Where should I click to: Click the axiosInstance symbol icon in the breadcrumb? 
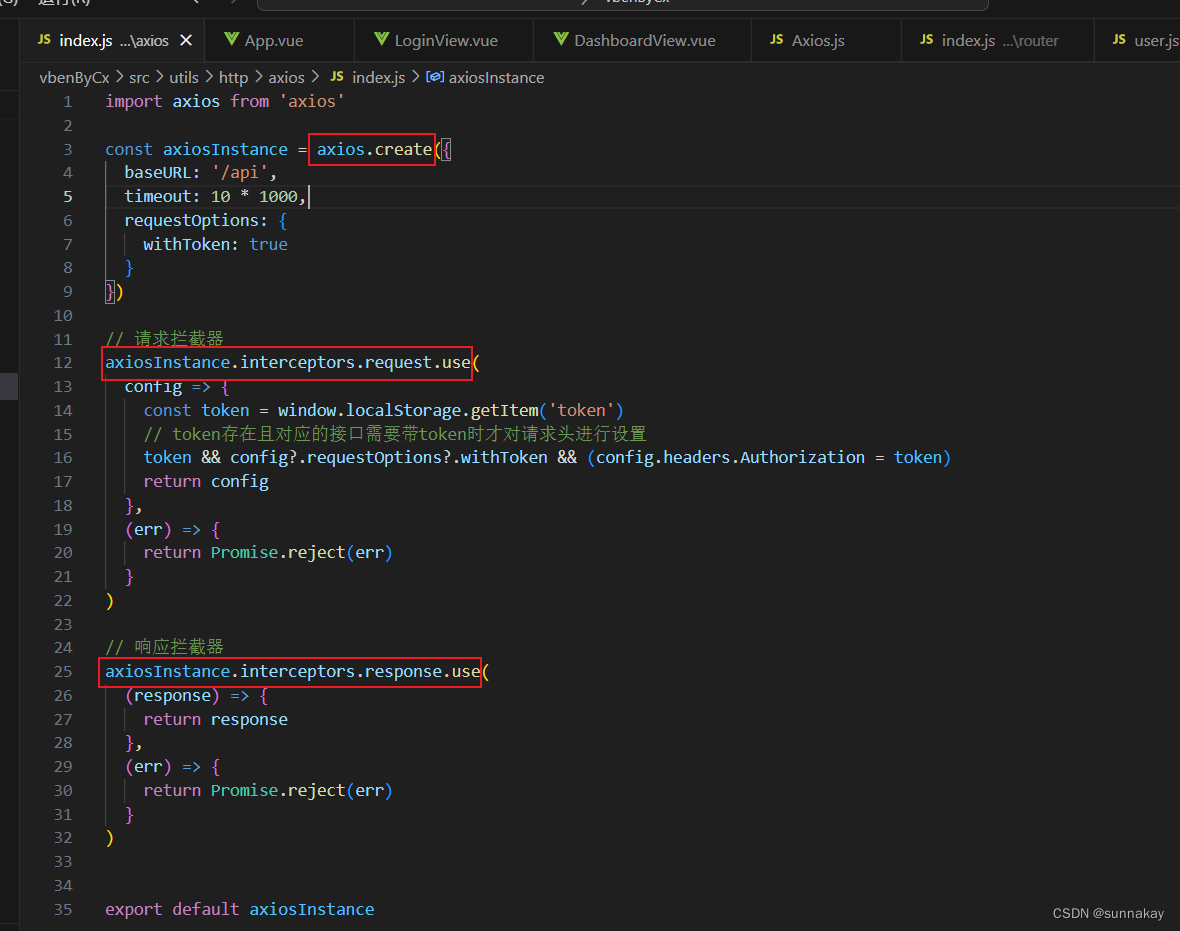tap(434, 77)
